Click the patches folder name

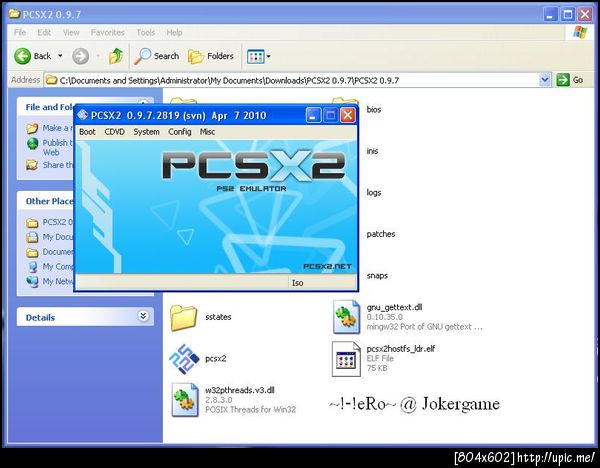380,234
